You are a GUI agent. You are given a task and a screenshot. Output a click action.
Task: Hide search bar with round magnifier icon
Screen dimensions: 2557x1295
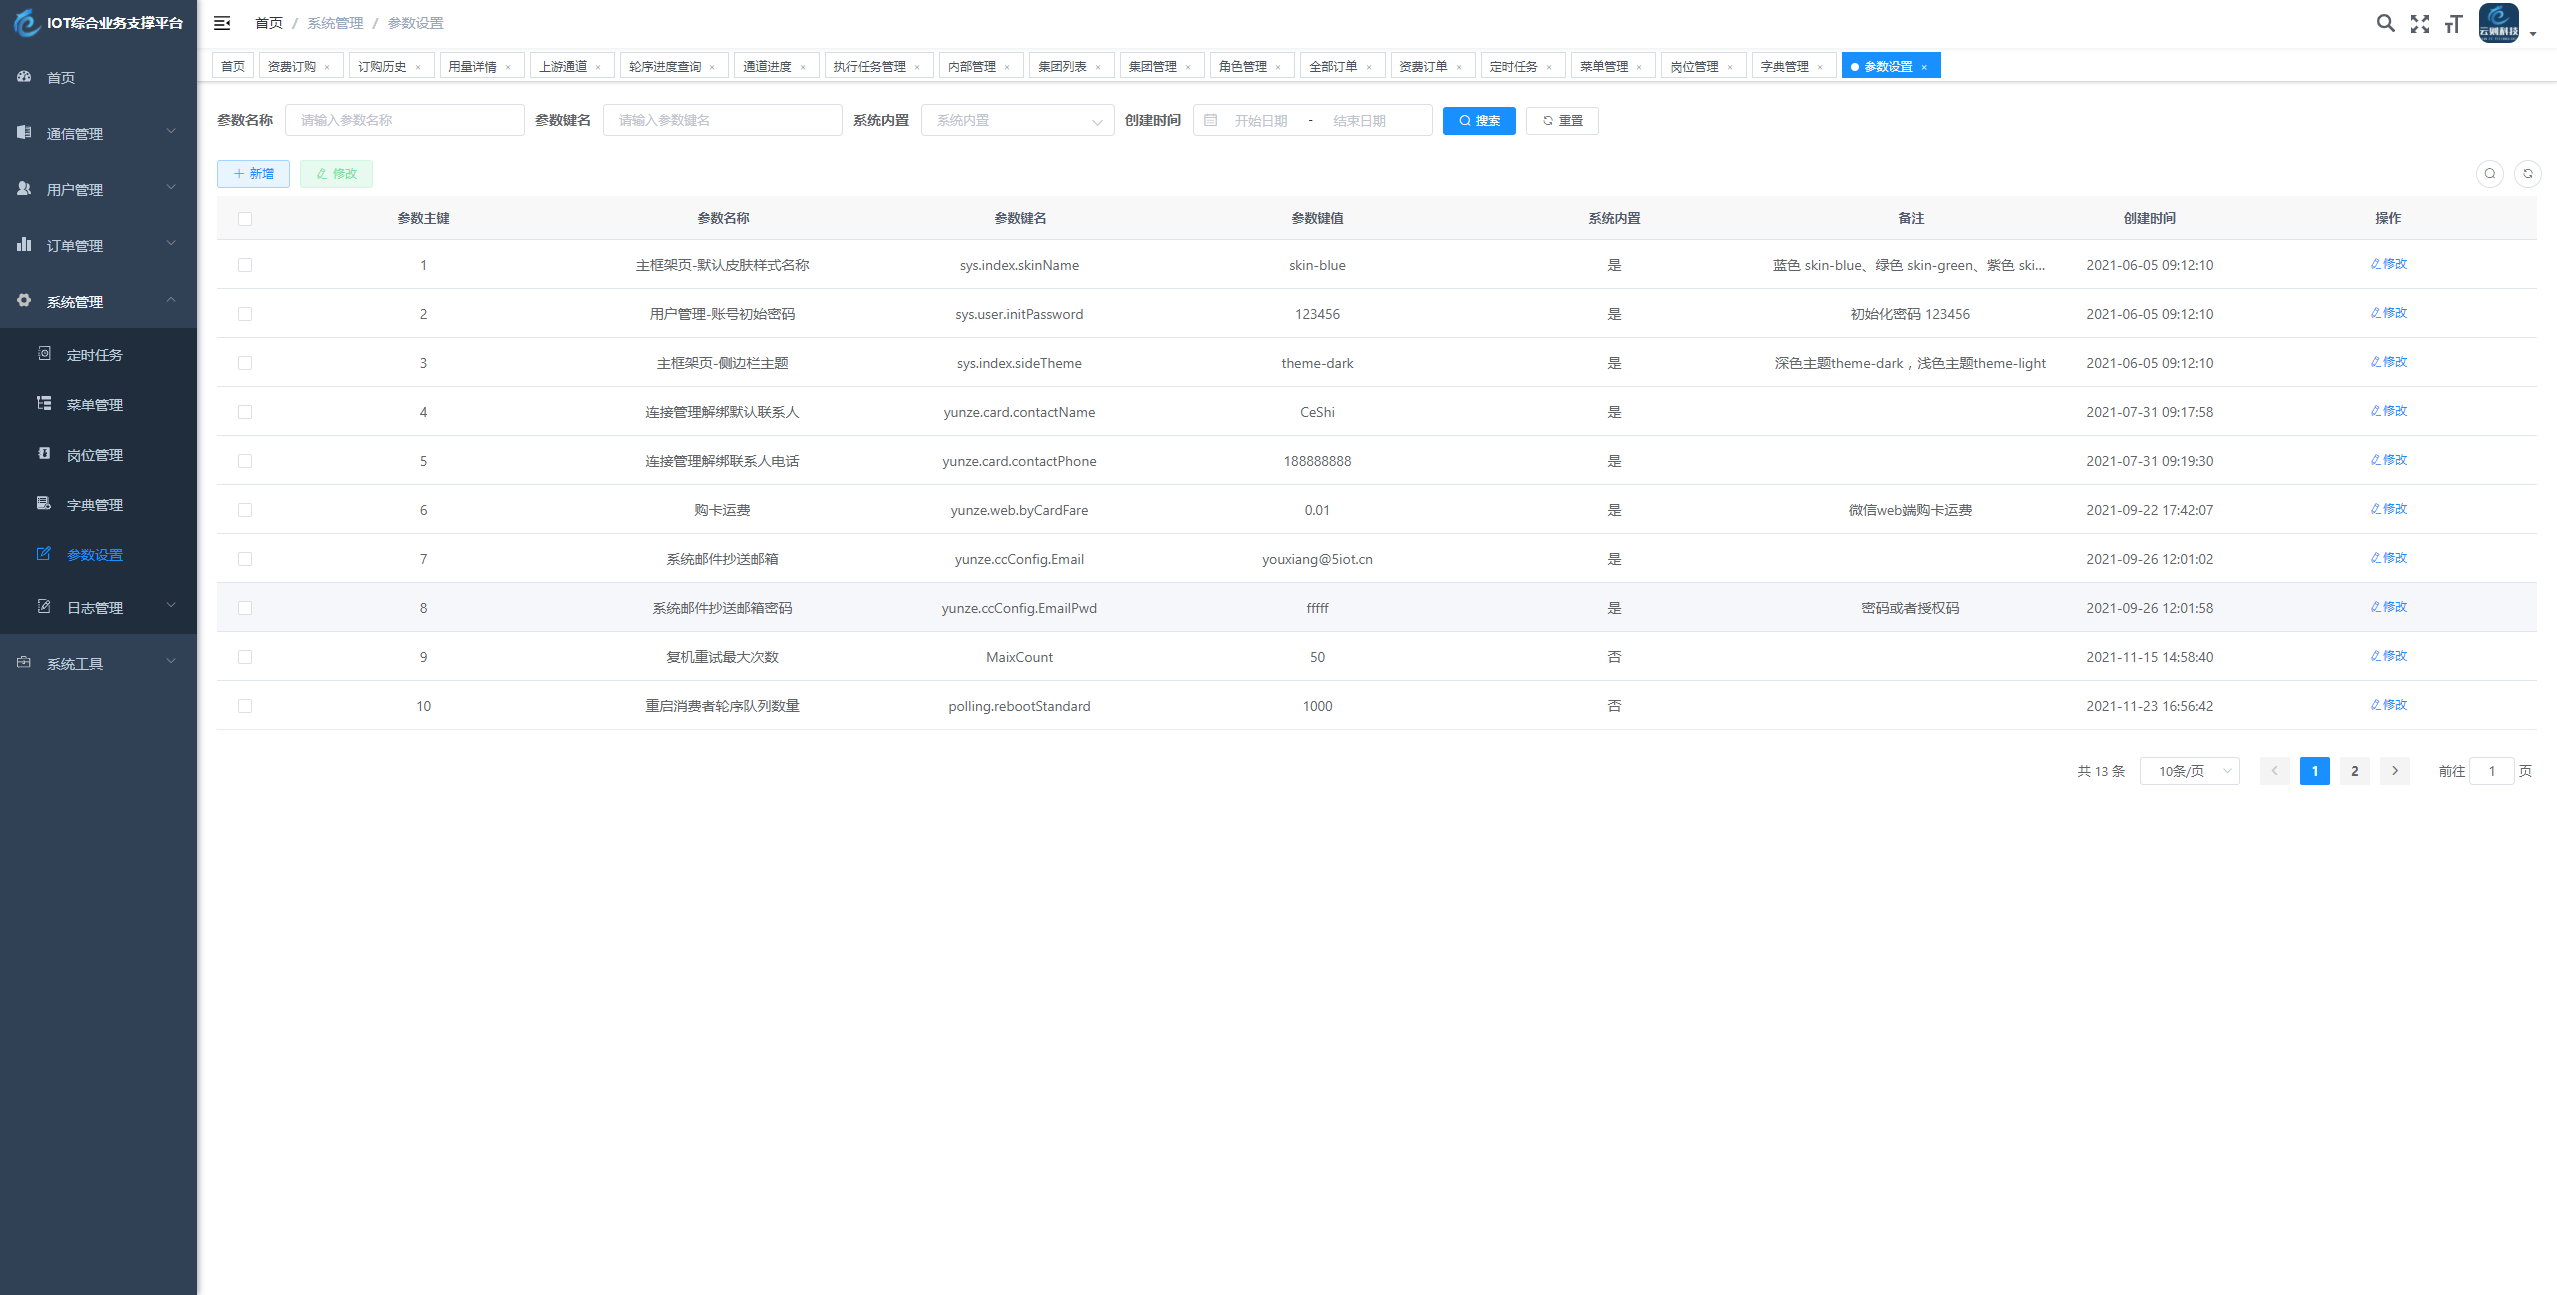[x=2489, y=174]
